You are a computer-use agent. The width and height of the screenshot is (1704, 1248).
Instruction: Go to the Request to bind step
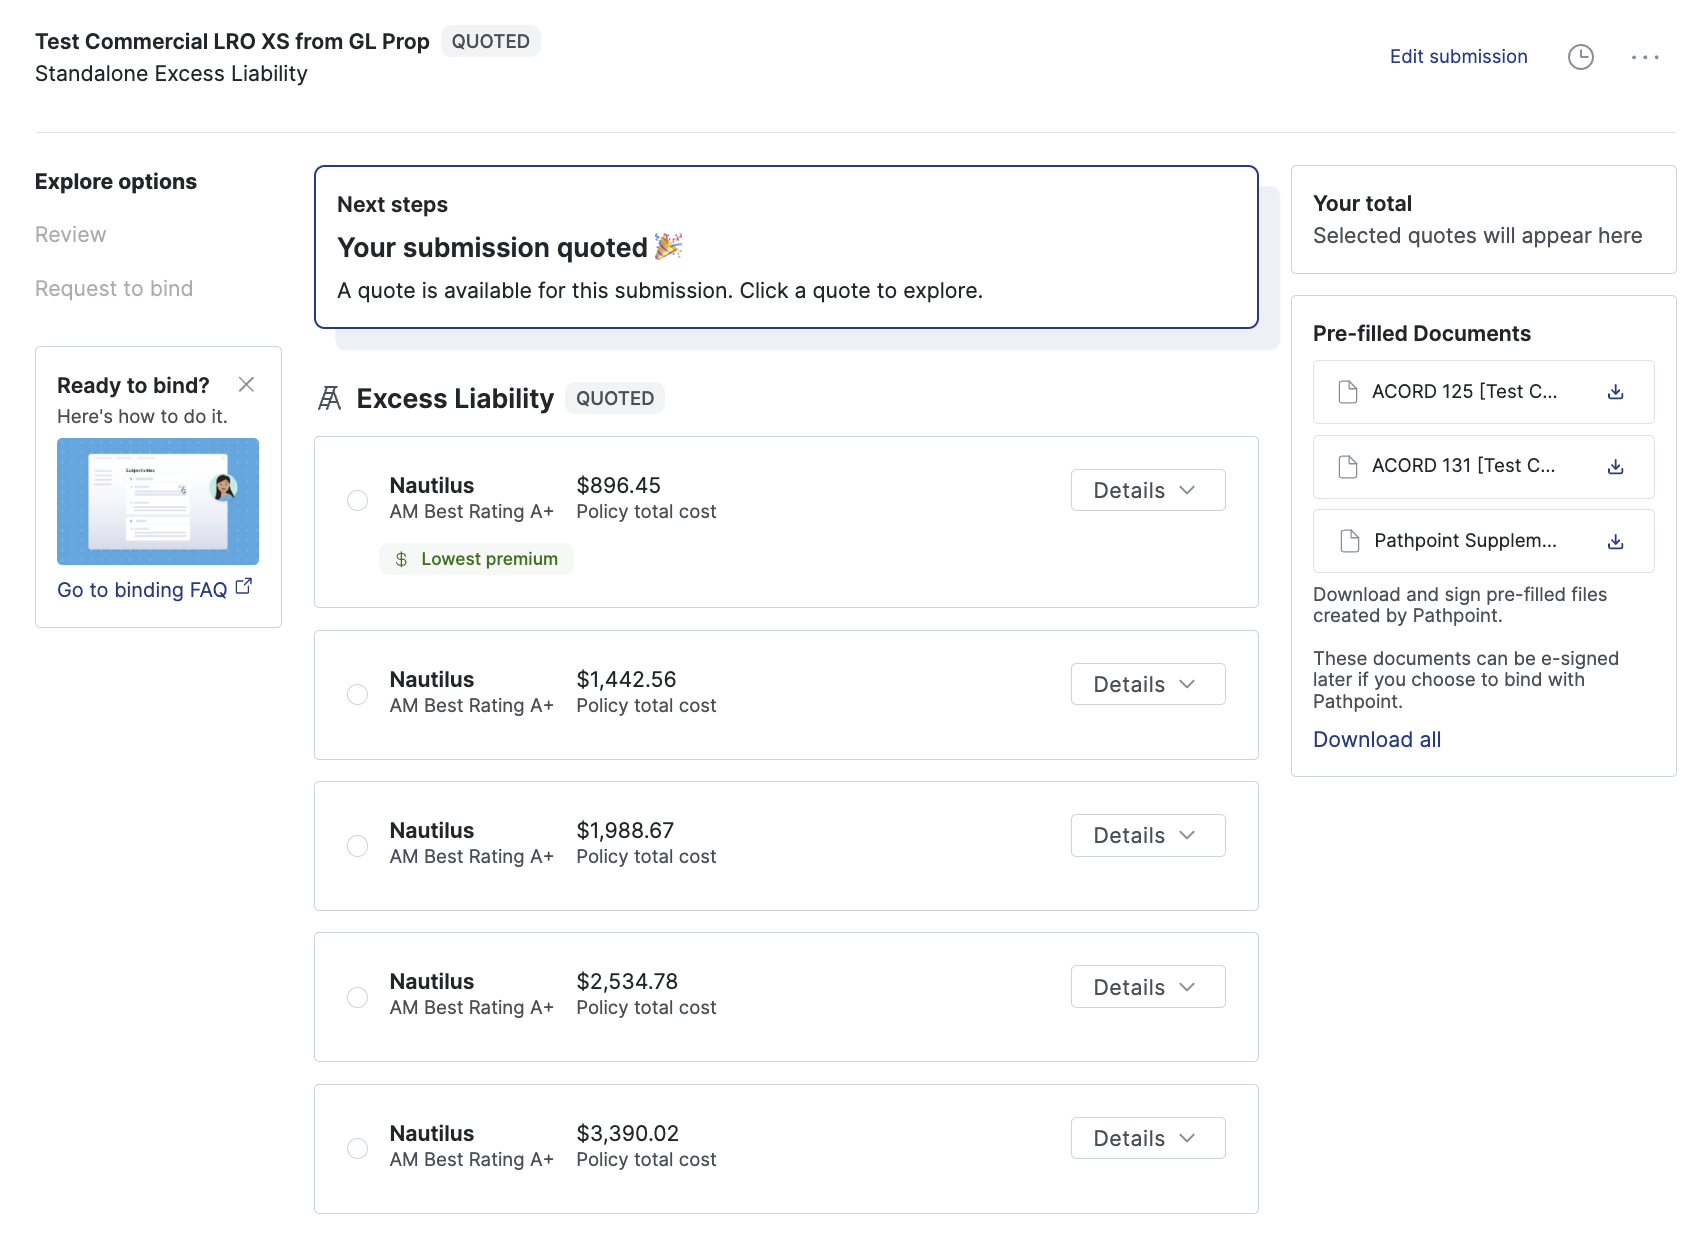point(114,289)
